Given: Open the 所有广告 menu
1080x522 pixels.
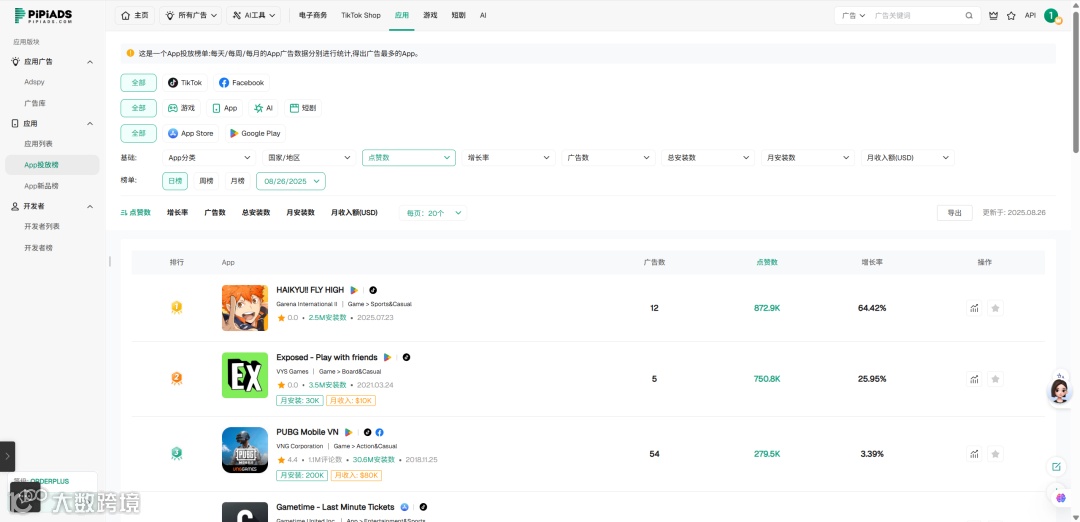Looking at the screenshot, I should (x=190, y=15).
